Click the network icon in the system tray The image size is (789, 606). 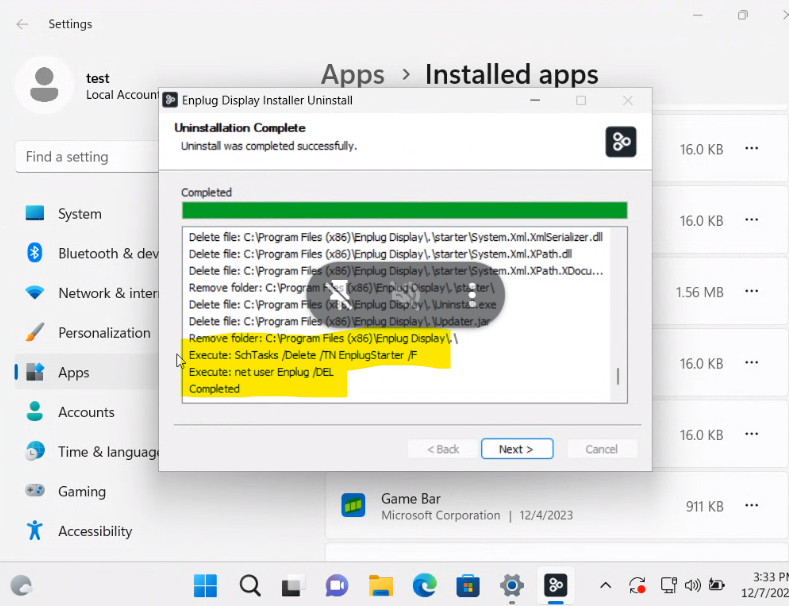(x=668, y=585)
